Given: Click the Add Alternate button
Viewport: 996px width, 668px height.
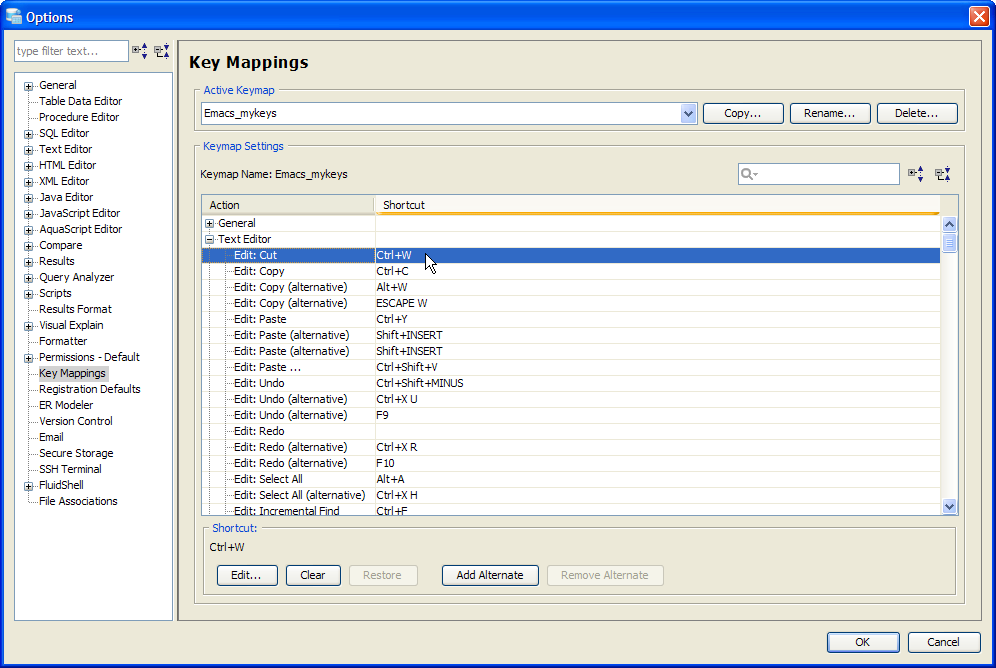Looking at the screenshot, I should [x=490, y=575].
